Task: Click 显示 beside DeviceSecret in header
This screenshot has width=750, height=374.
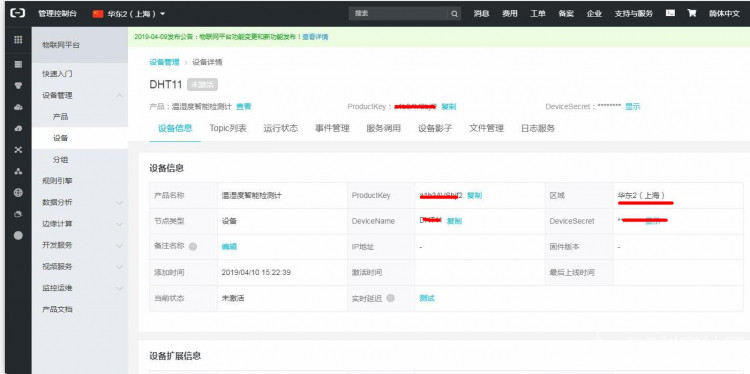Action: pos(632,107)
